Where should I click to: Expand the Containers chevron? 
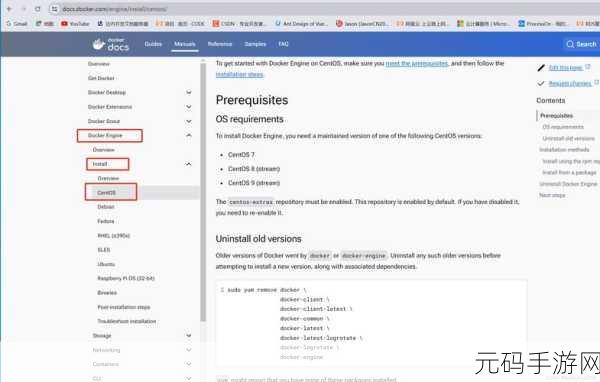189,364
